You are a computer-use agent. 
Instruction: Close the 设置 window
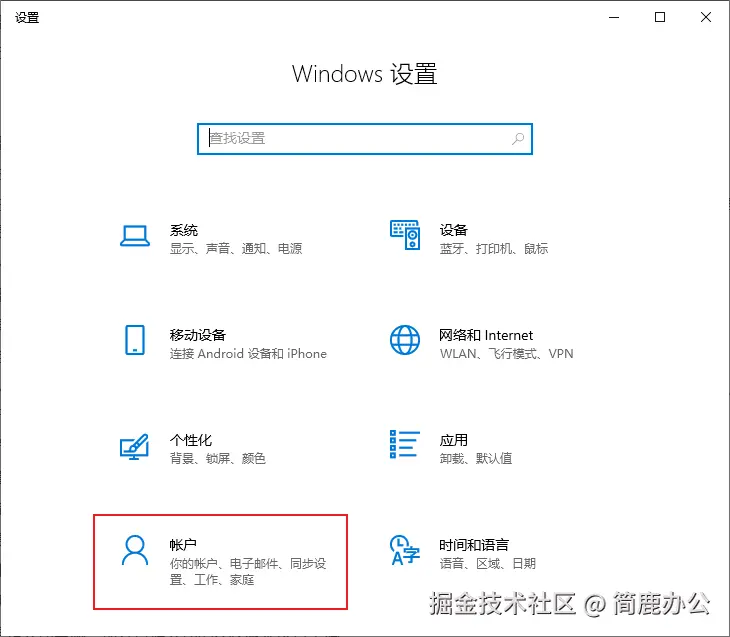coord(706,17)
